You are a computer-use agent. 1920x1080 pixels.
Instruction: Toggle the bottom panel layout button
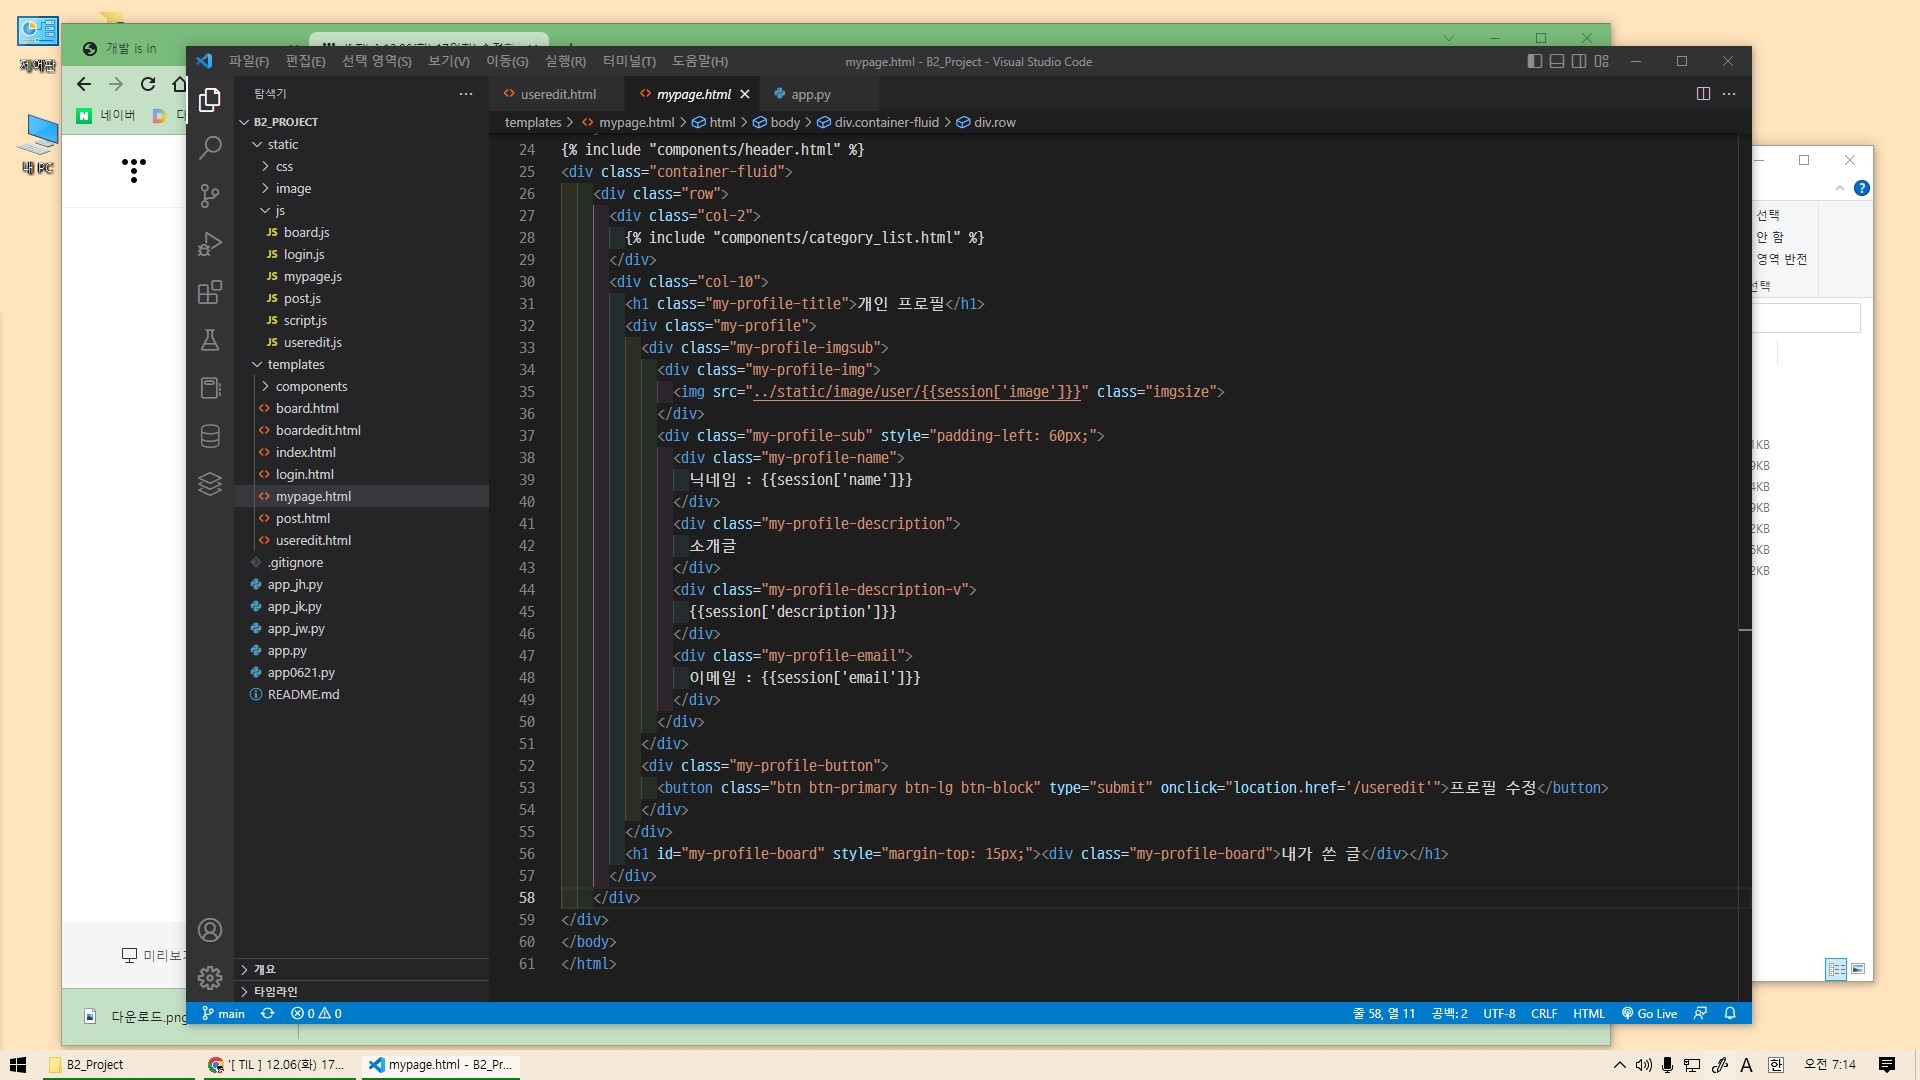[1557, 62]
